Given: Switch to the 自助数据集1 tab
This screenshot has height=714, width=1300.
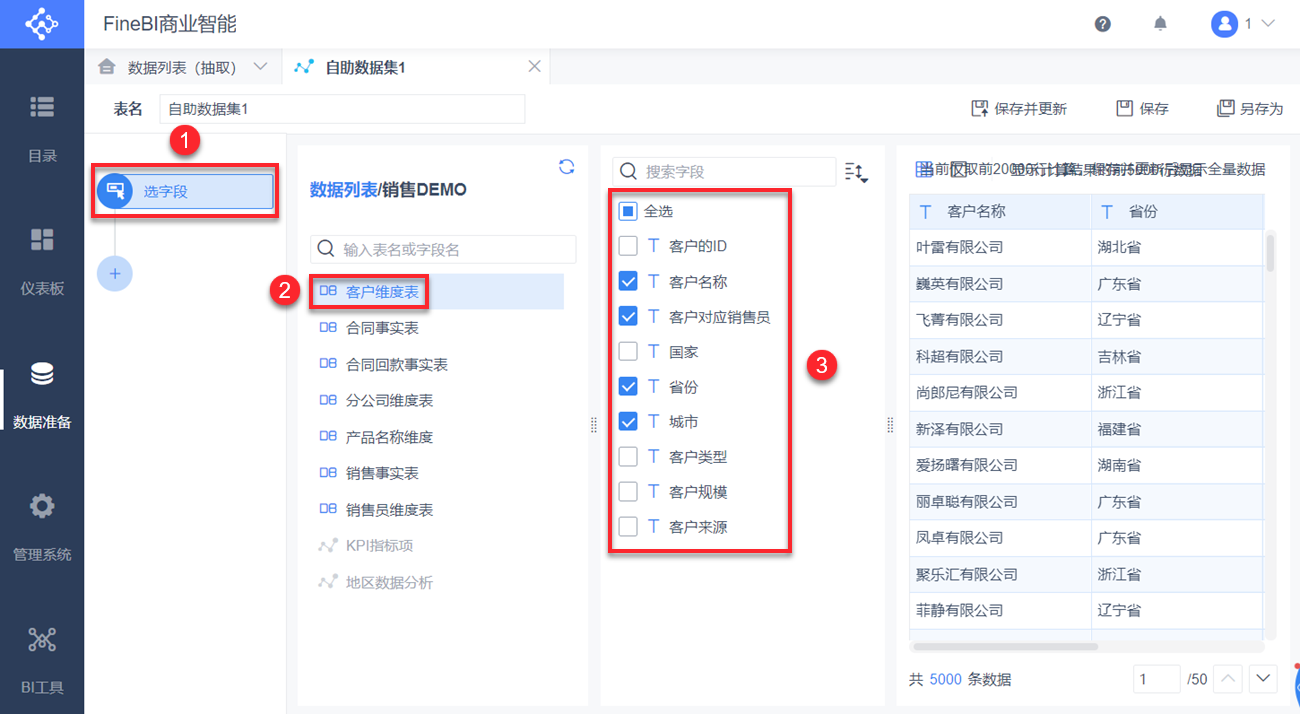Looking at the screenshot, I should 365,67.
